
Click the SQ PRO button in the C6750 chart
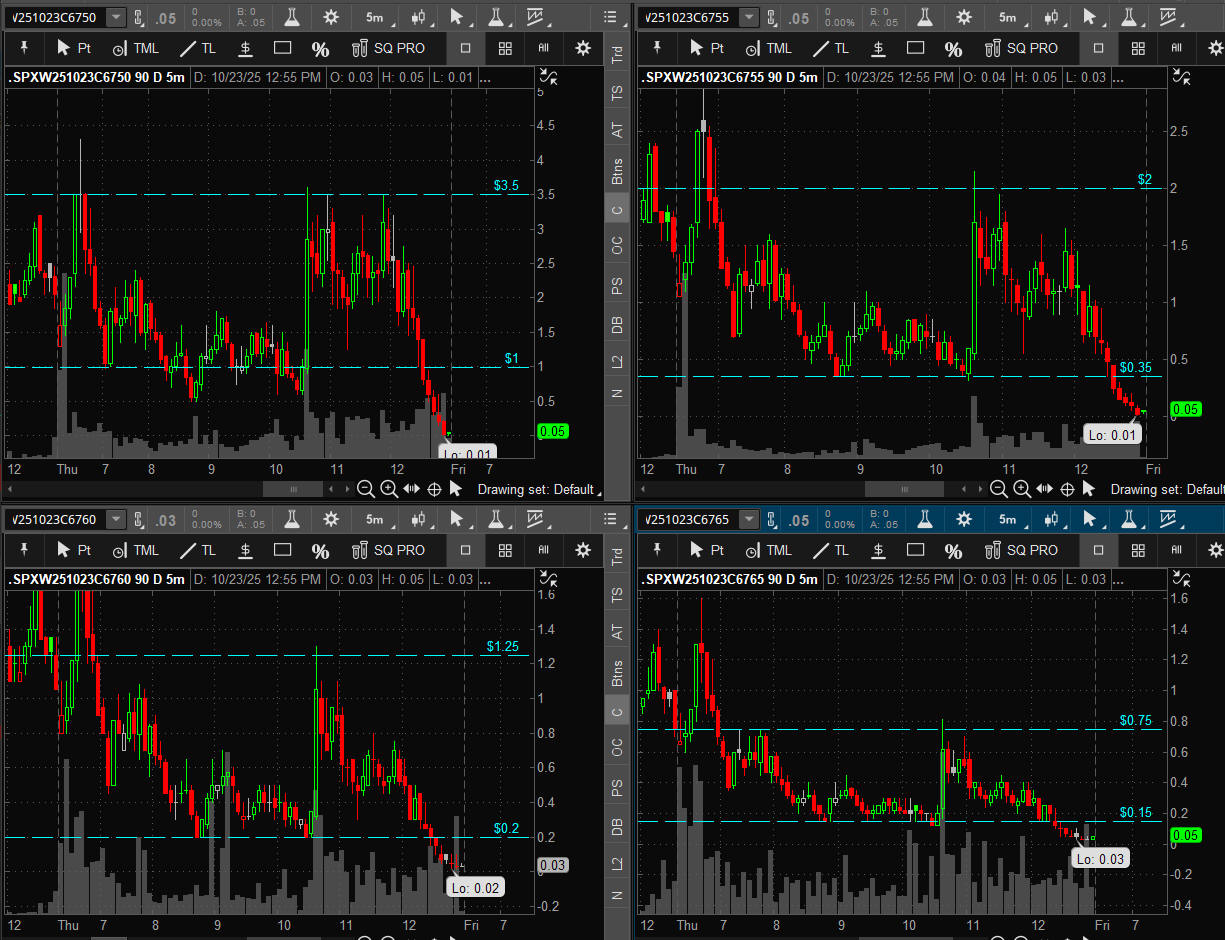coord(389,48)
